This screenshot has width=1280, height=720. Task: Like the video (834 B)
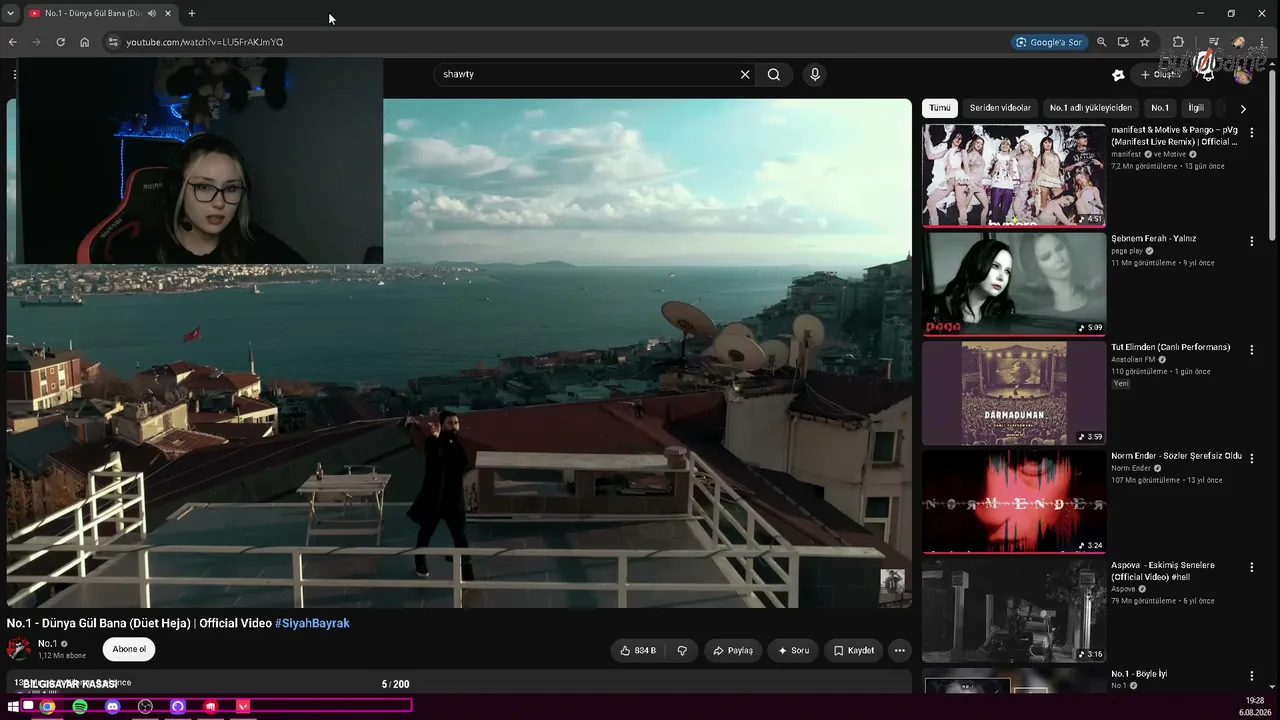pos(638,650)
